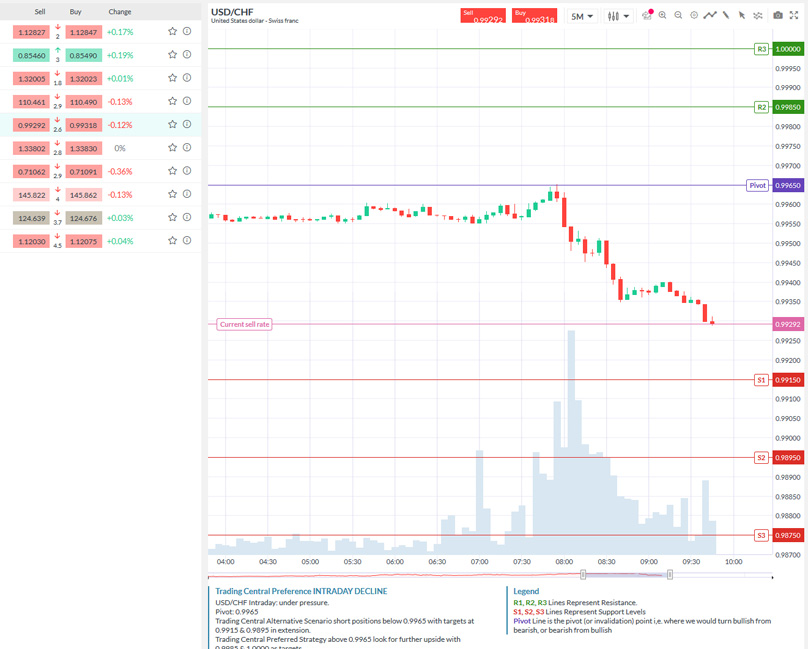Open info icon for 124.639 row
This screenshot has height=649, width=808.
point(187,217)
